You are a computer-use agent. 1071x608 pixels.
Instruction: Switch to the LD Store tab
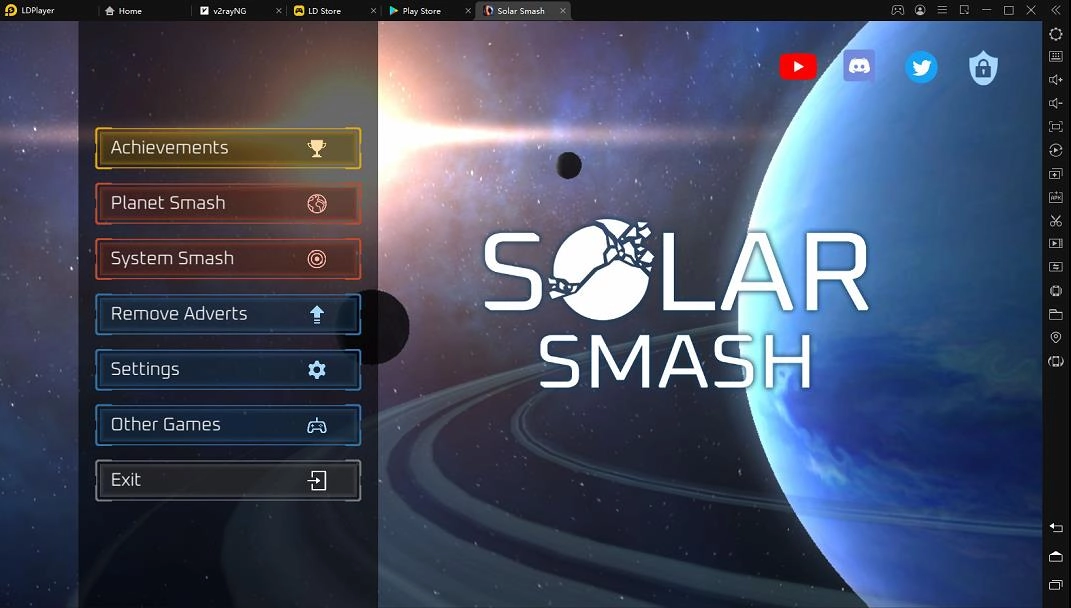tap(318, 11)
